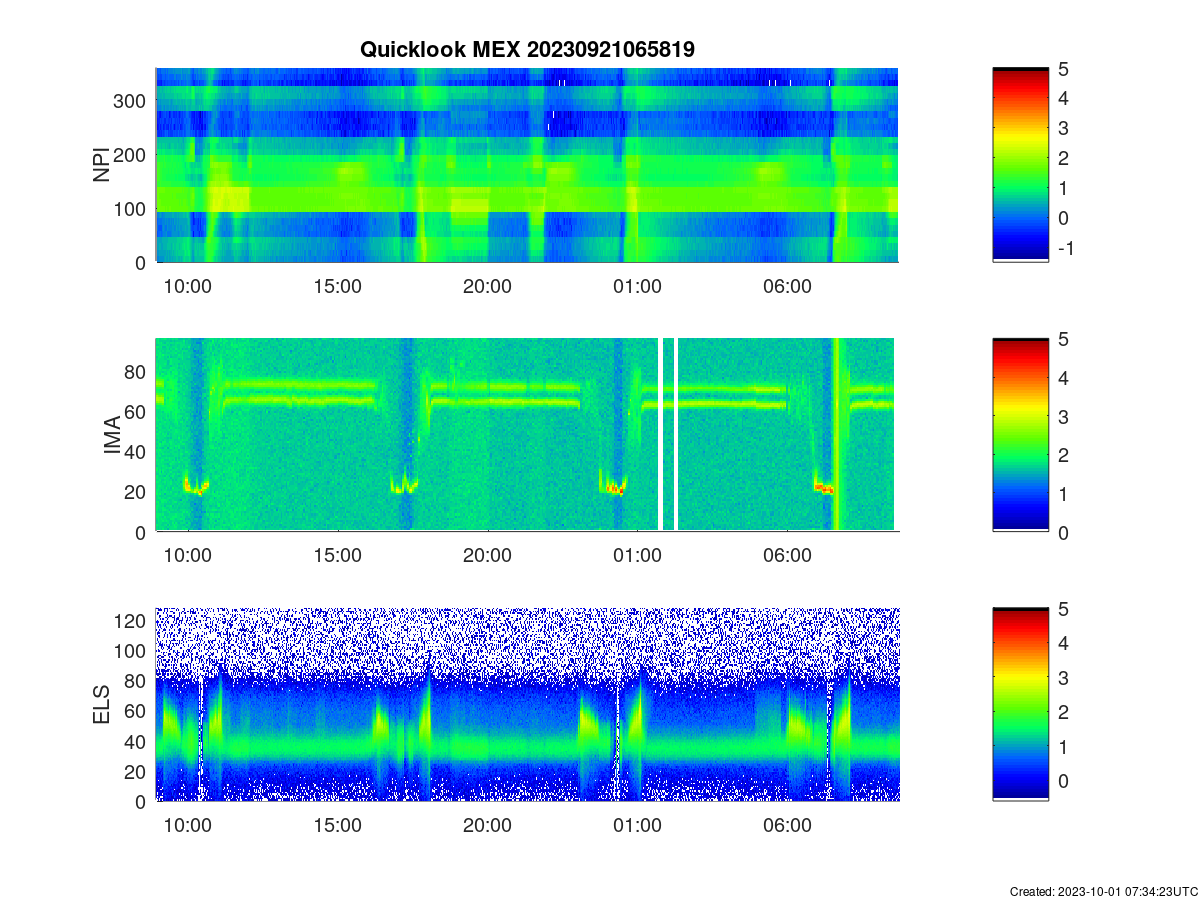
Task: Click the 06:00 tick under the ELS plot
Action: (x=787, y=826)
